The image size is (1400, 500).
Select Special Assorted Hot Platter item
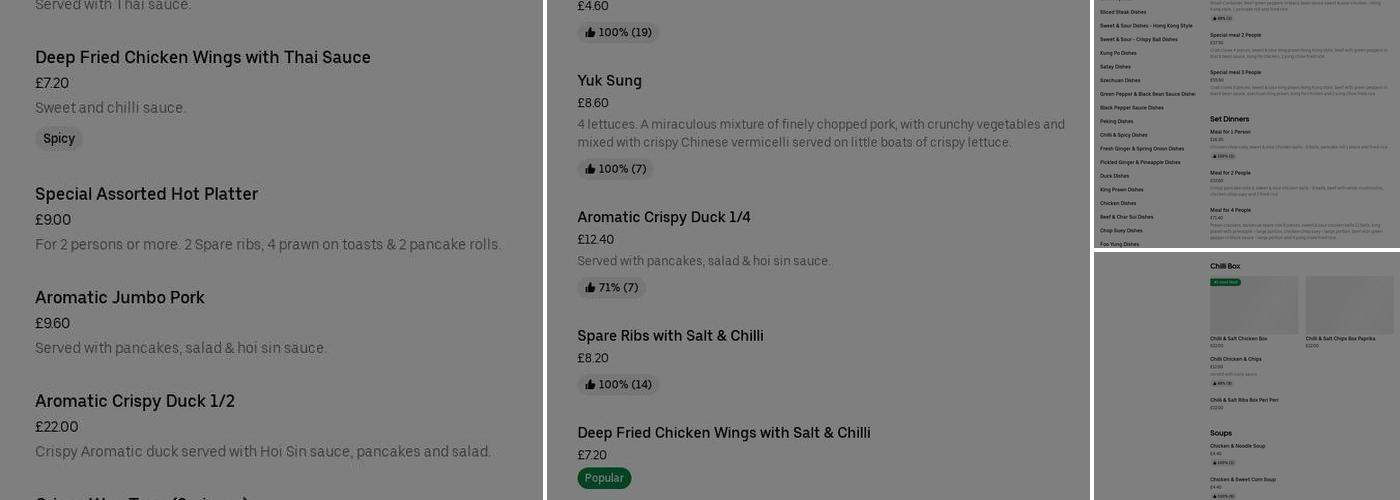click(147, 194)
